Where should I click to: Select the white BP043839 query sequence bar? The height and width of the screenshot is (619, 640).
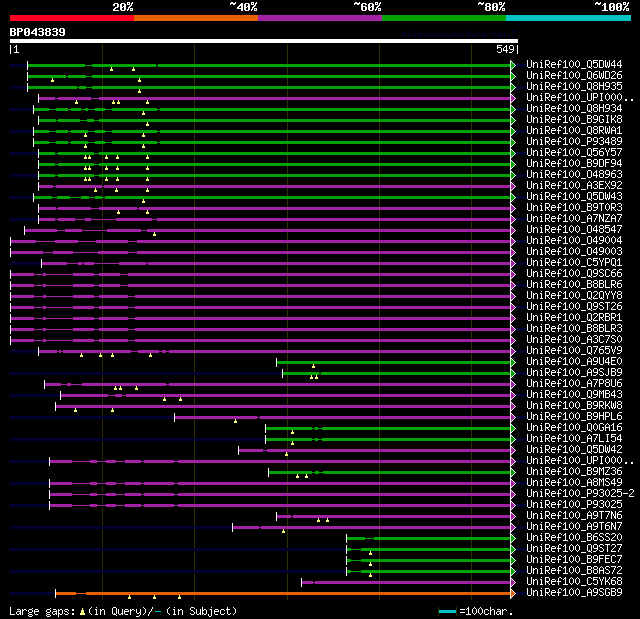(x=264, y=41)
